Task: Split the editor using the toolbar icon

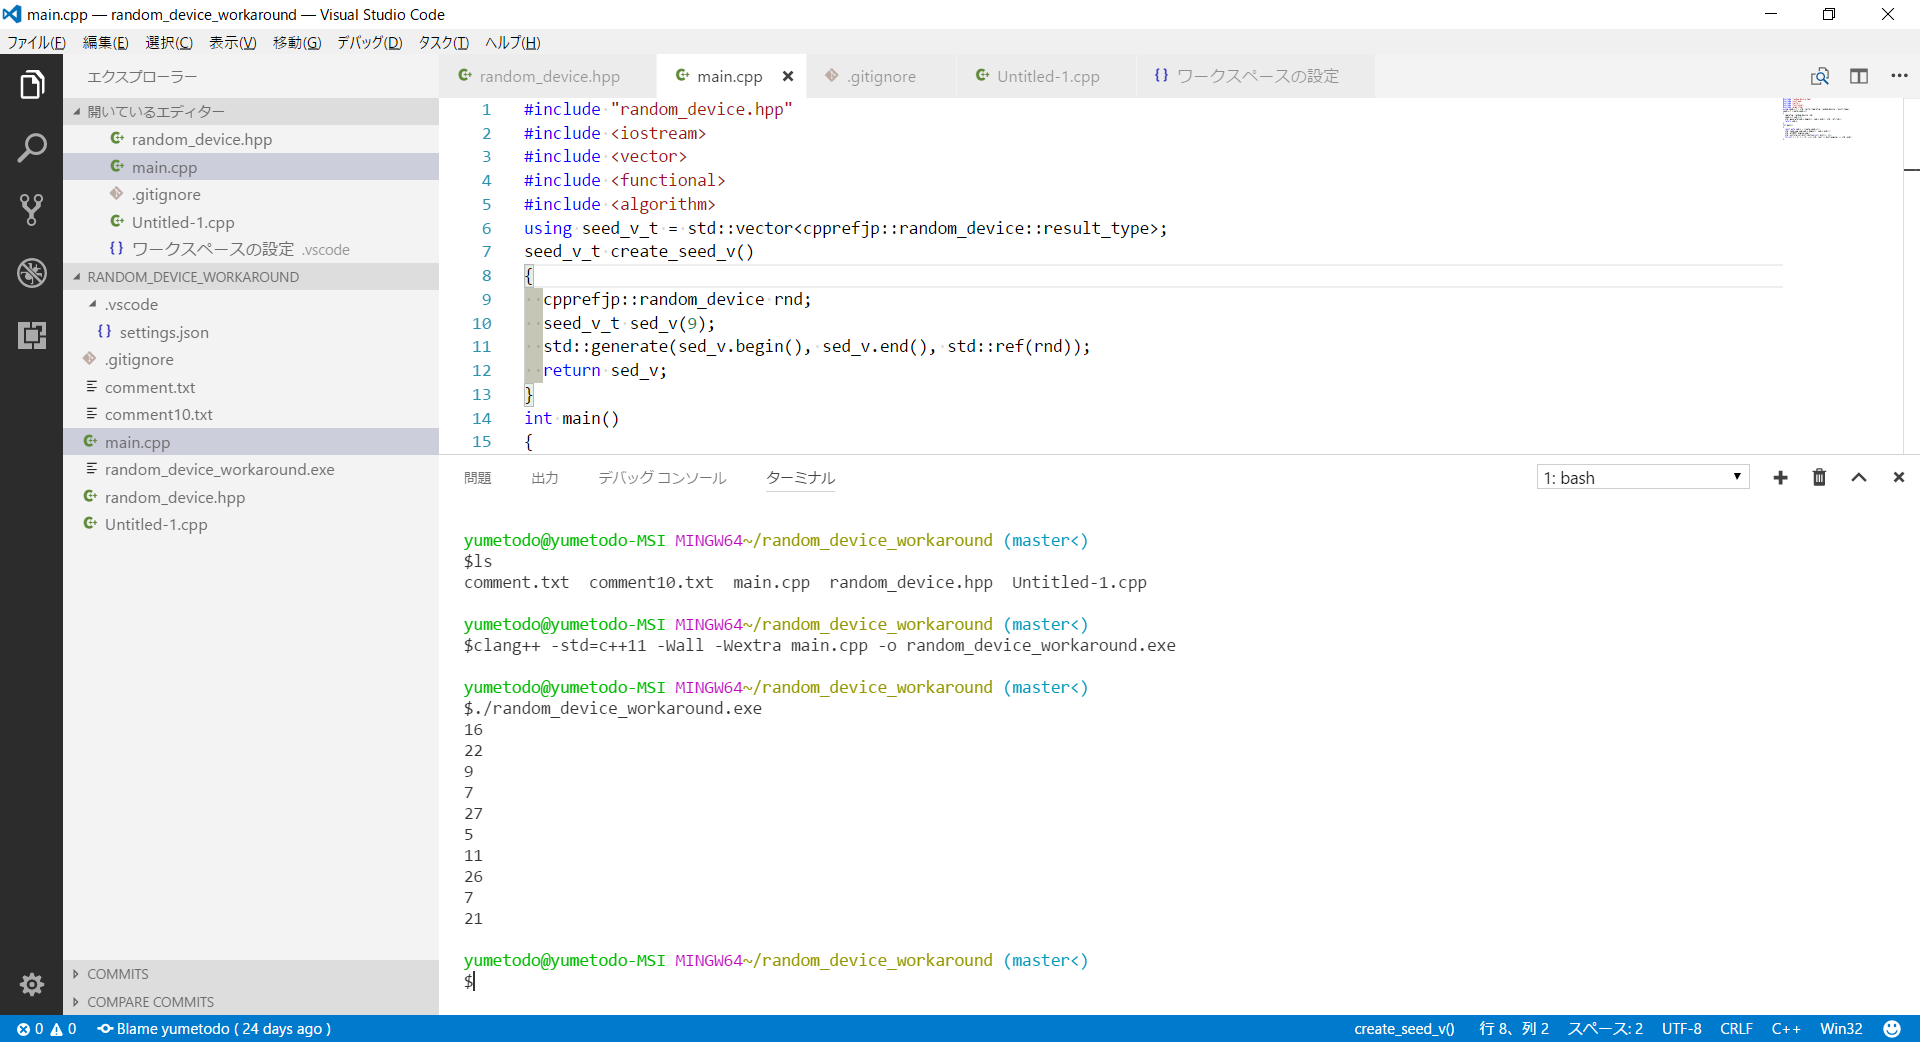Action: [1860, 76]
